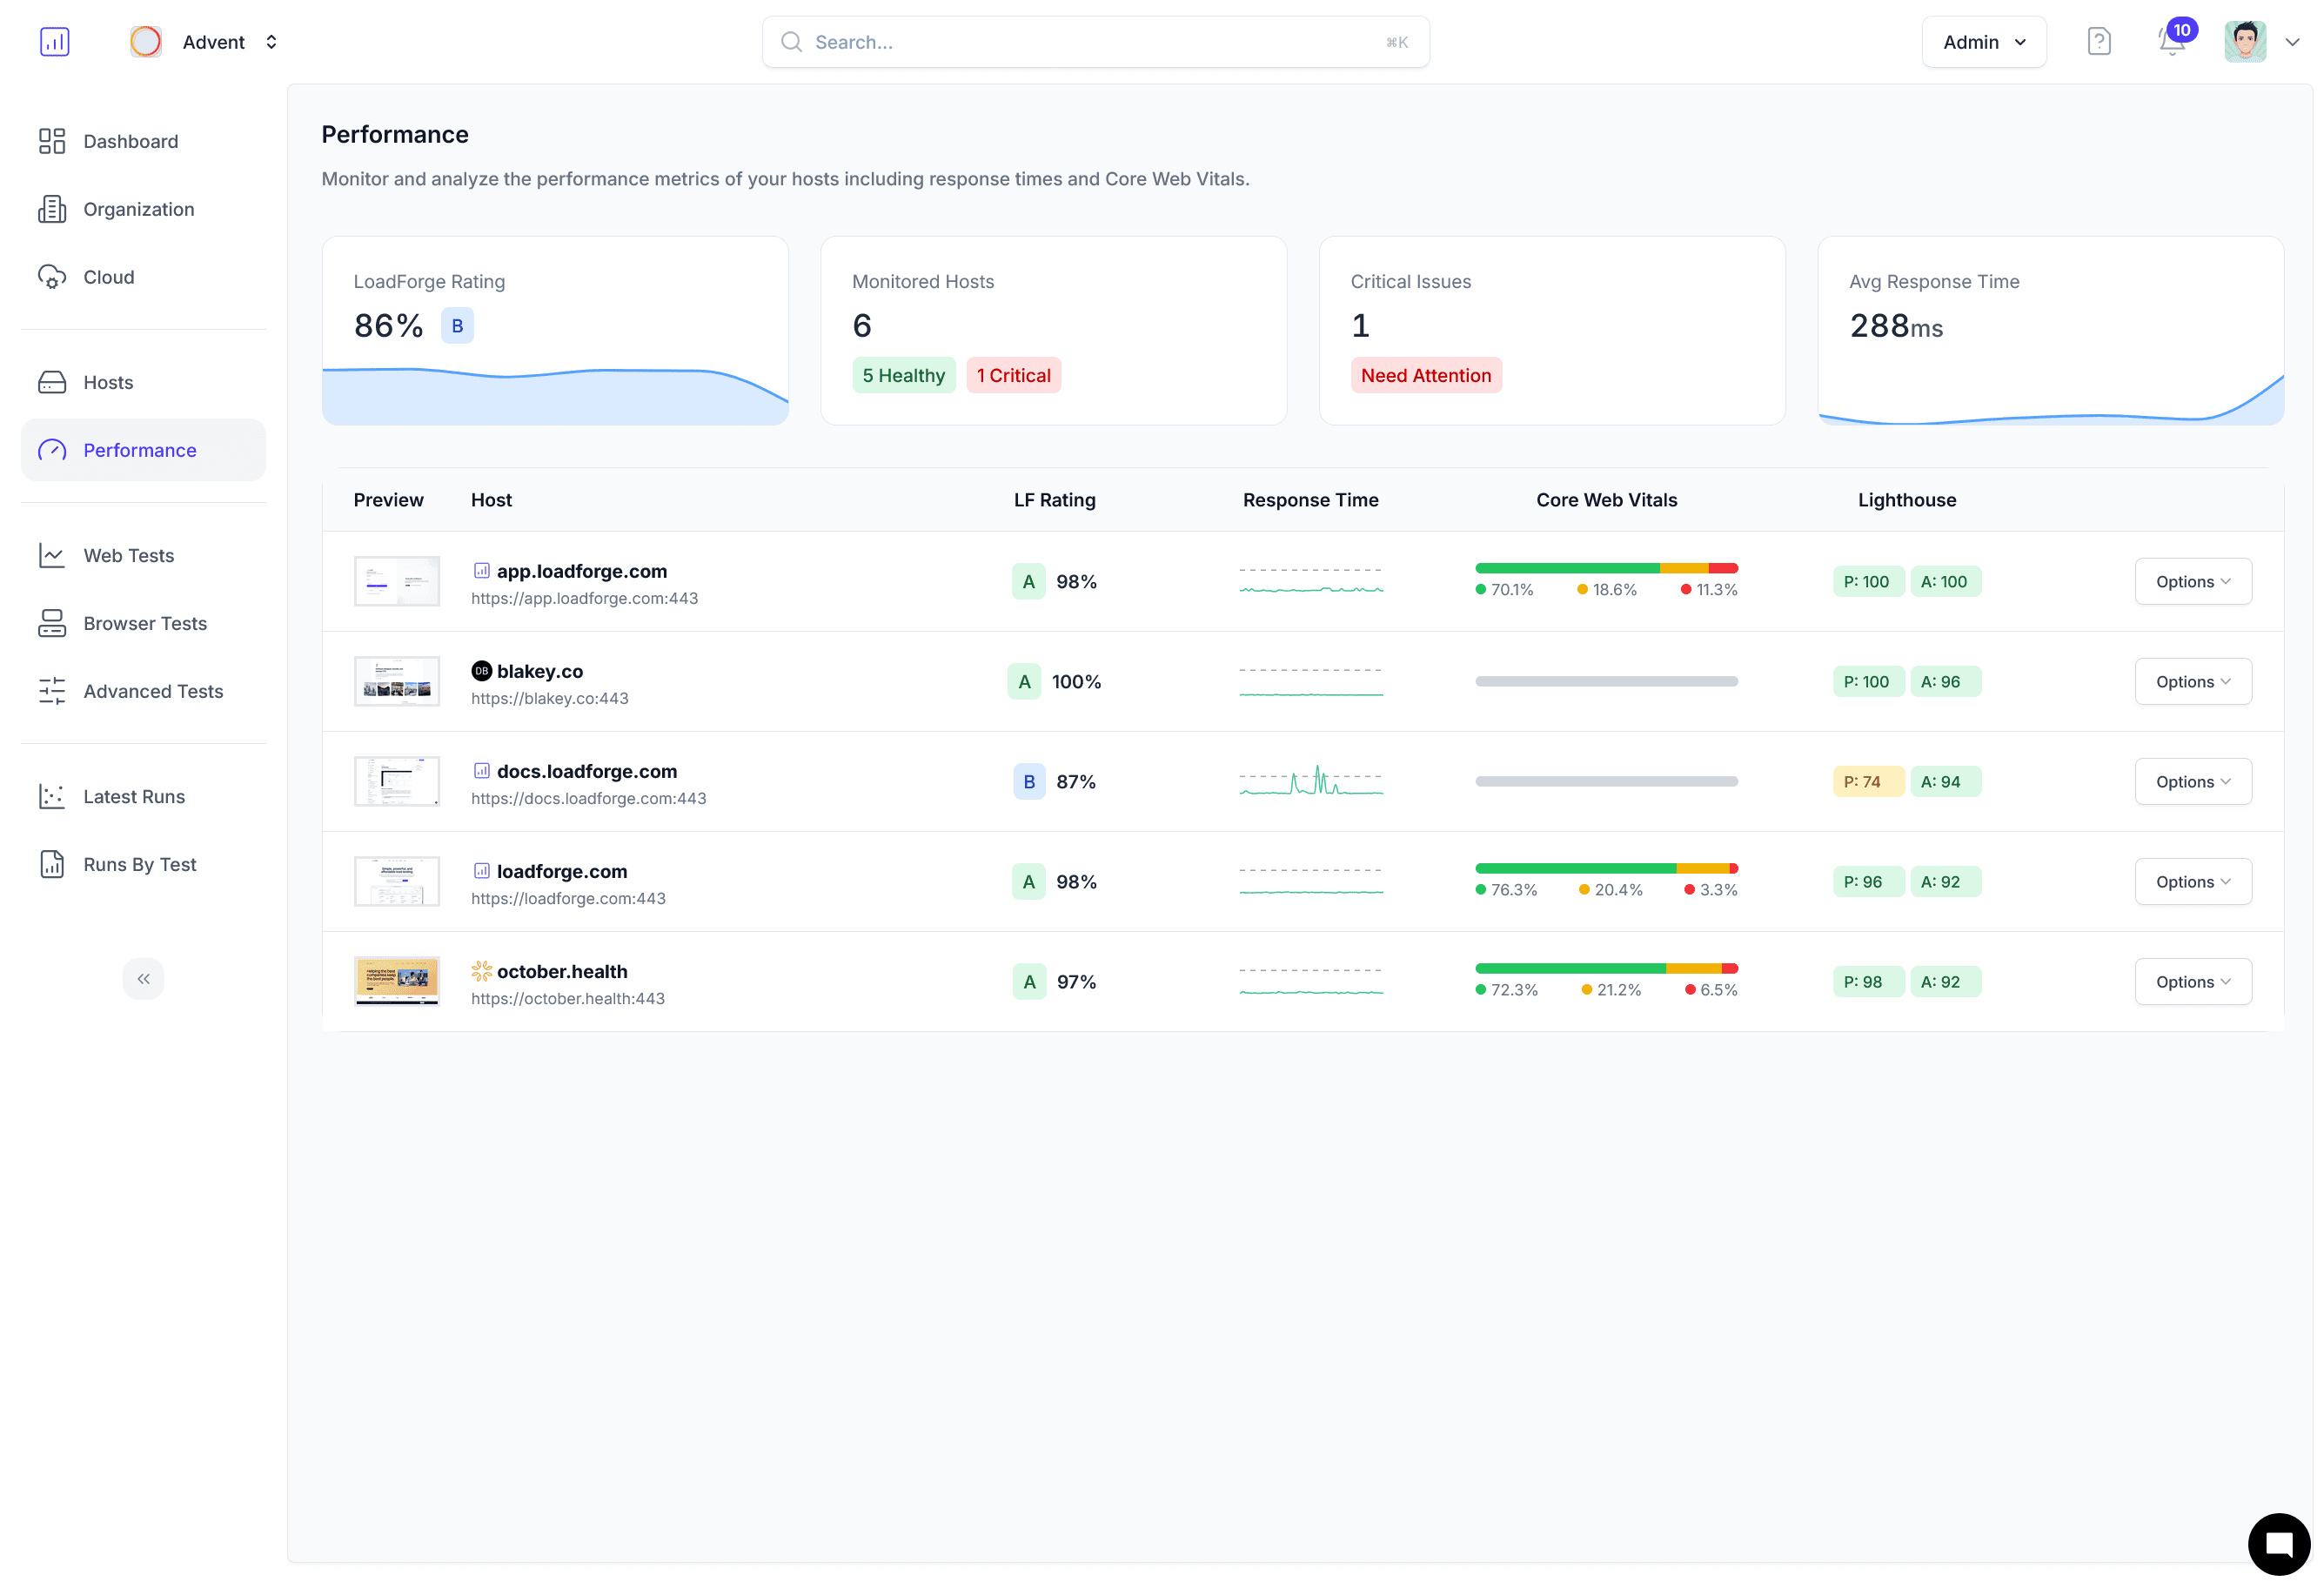
Task: Open the chat bubble in bottom right corner
Action: point(2278,1544)
